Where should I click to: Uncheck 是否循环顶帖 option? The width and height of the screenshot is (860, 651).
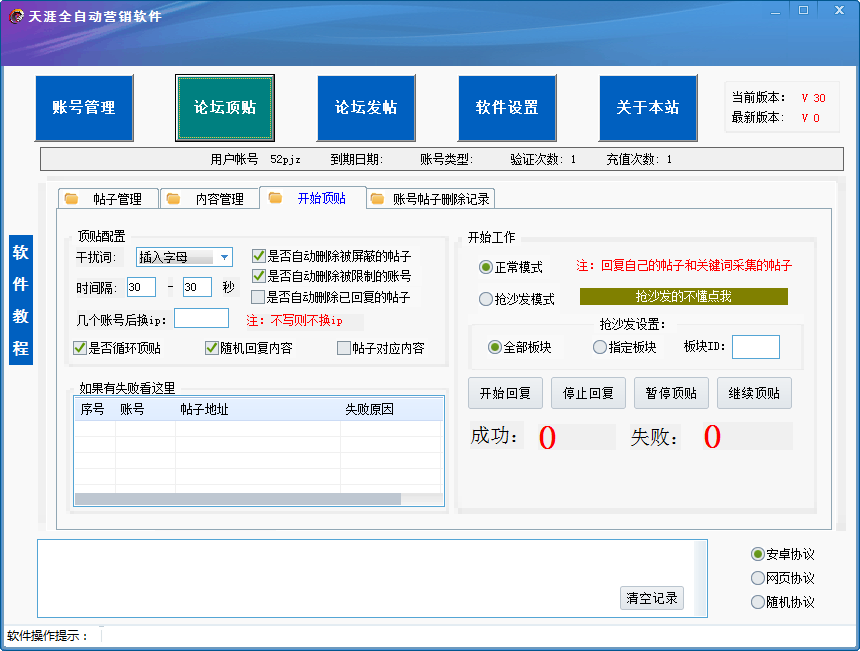(80, 348)
